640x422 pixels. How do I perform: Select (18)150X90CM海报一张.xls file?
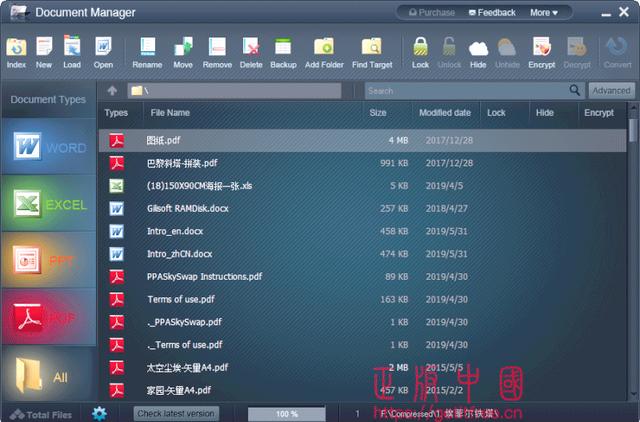point(362,186)
